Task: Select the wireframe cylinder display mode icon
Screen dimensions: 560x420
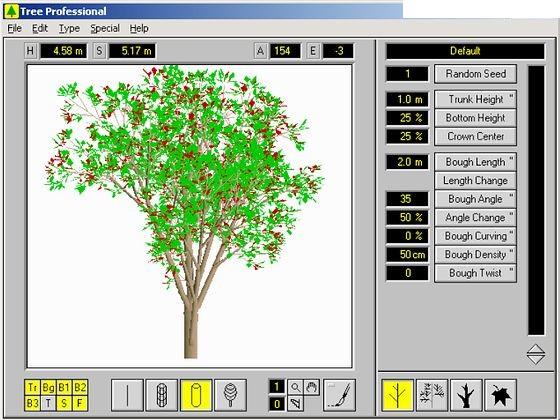Action: [162, 395]
